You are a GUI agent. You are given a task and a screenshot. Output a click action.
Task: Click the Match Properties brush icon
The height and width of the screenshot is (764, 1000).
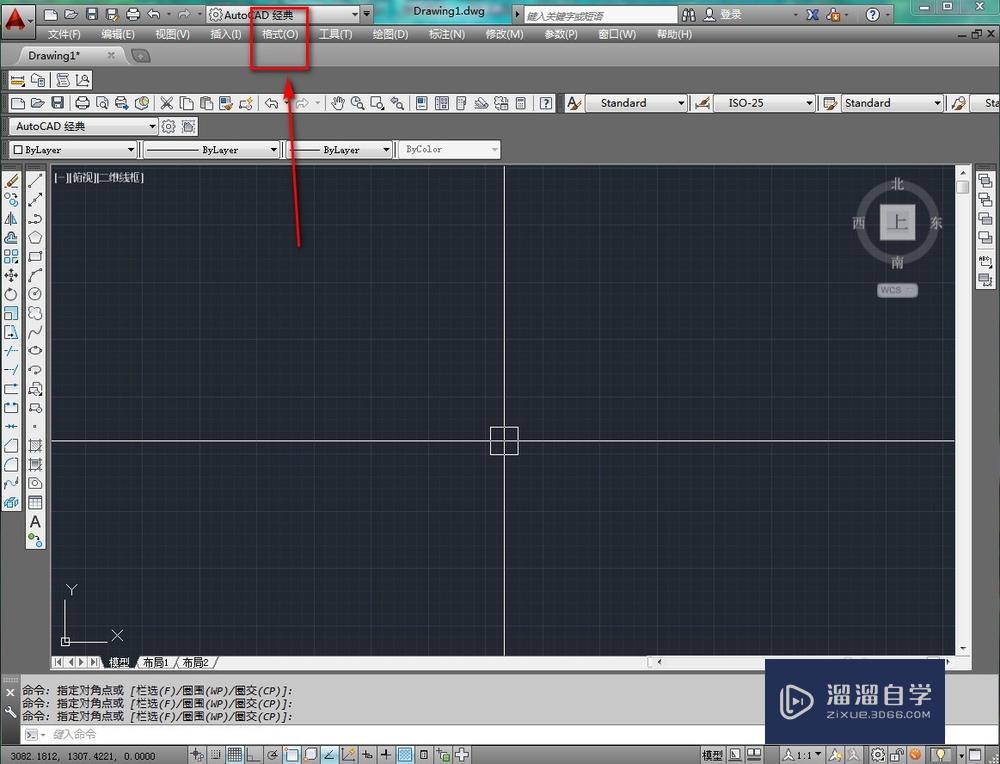tap(225, 103)
